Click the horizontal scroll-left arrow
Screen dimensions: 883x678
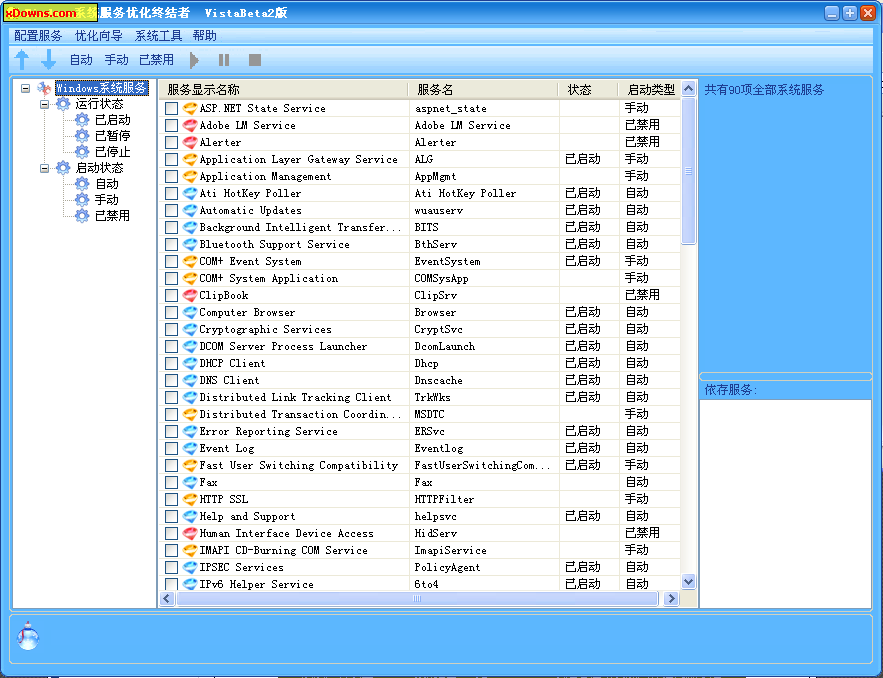[x=167, y=599]
